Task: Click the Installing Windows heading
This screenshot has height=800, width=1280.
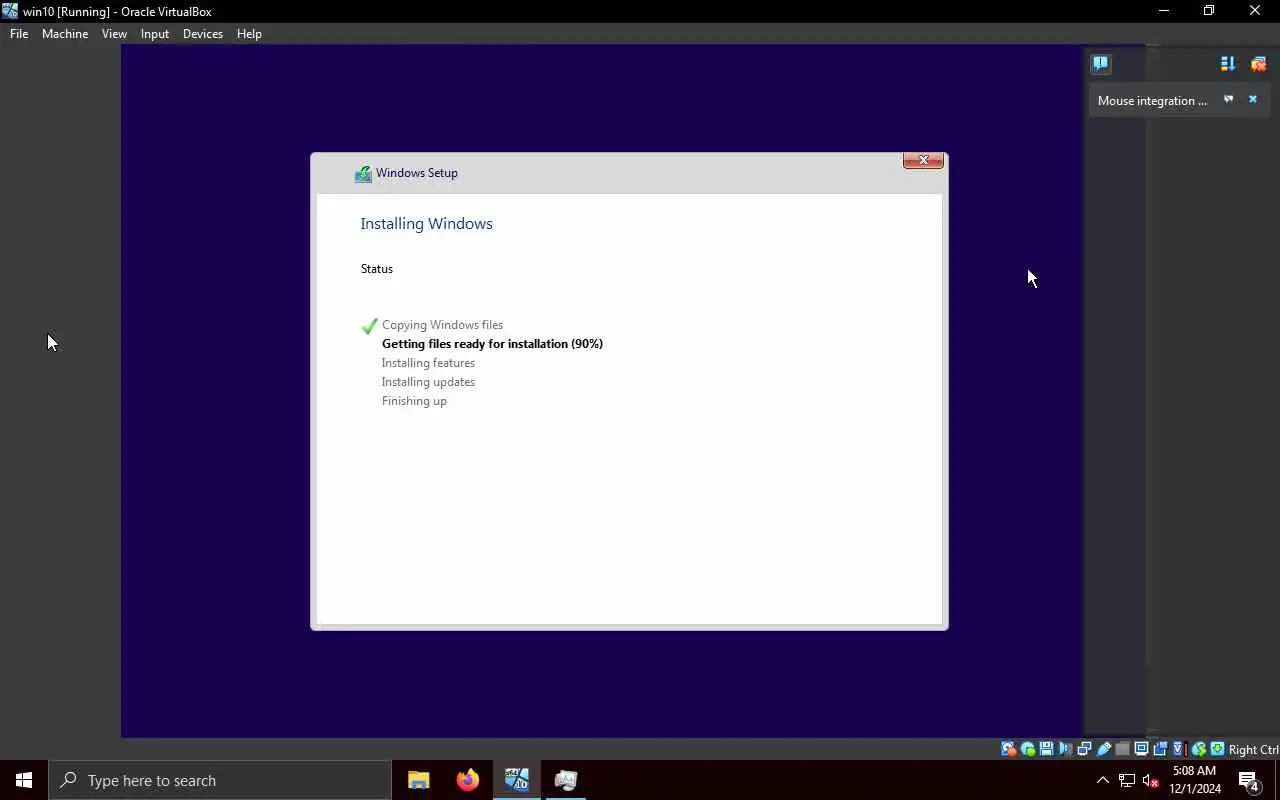Action: click(426, 224)
